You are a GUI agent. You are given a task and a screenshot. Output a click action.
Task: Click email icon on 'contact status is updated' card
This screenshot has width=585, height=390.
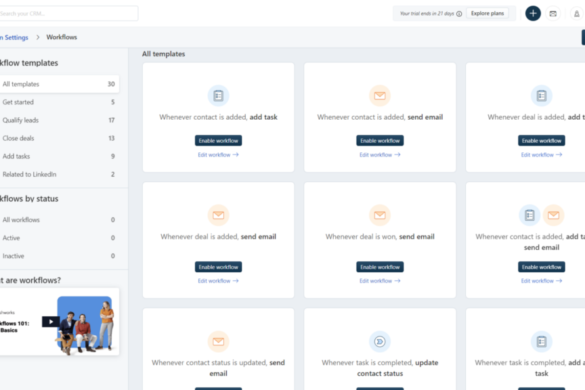click(x=218, y=341)
